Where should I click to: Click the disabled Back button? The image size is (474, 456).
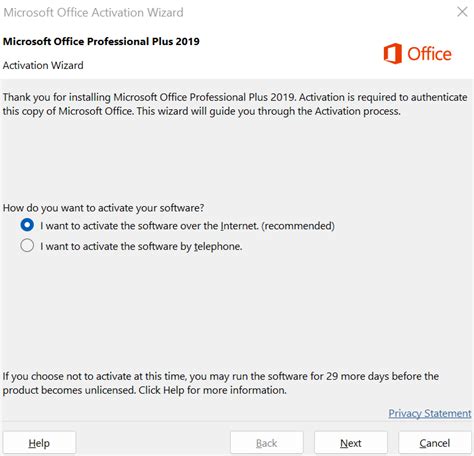tap(267, 443)
